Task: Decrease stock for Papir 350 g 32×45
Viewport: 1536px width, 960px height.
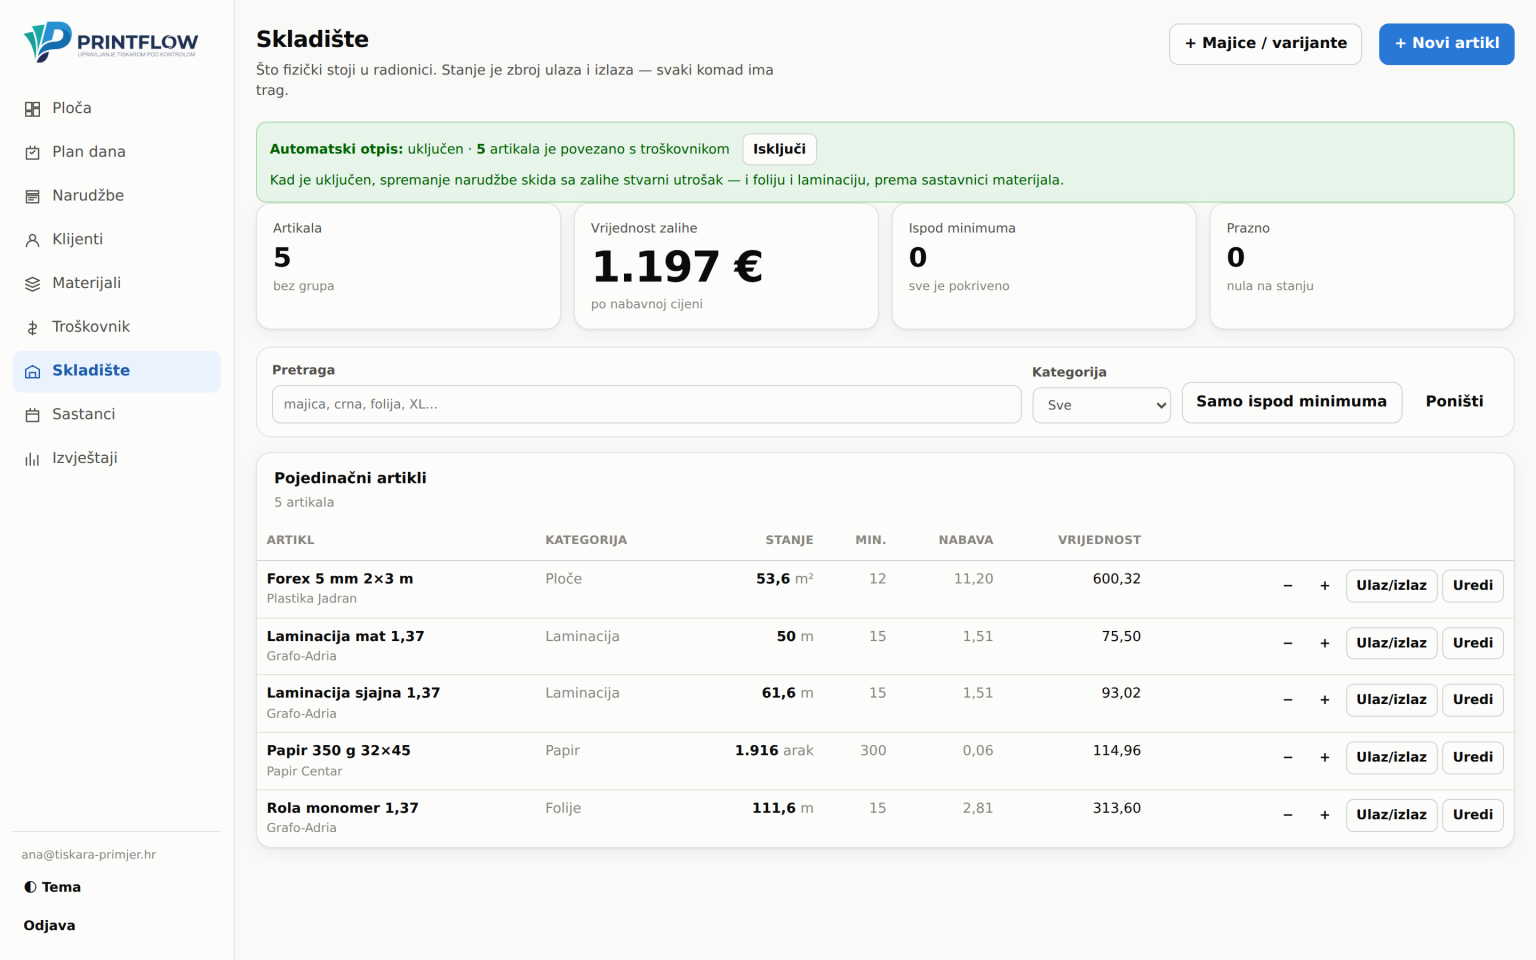Action: 1288,758
